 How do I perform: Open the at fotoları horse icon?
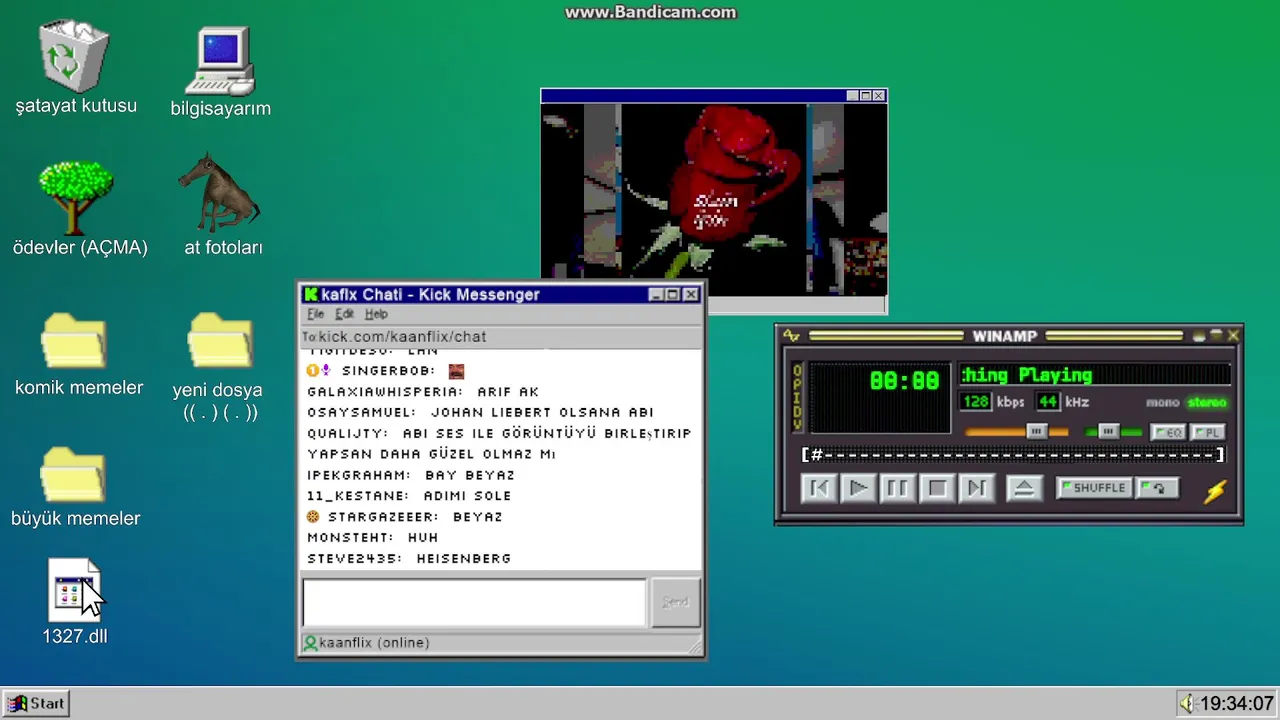pyautogui.click(x=220, y=193)
